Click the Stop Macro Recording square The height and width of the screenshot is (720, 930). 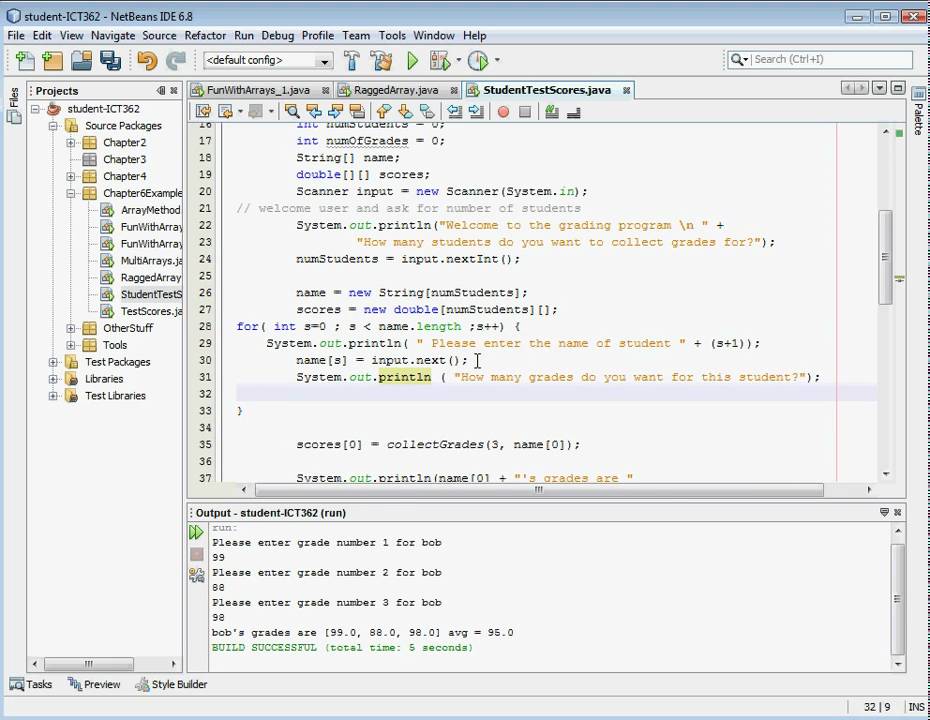(524, 111)
